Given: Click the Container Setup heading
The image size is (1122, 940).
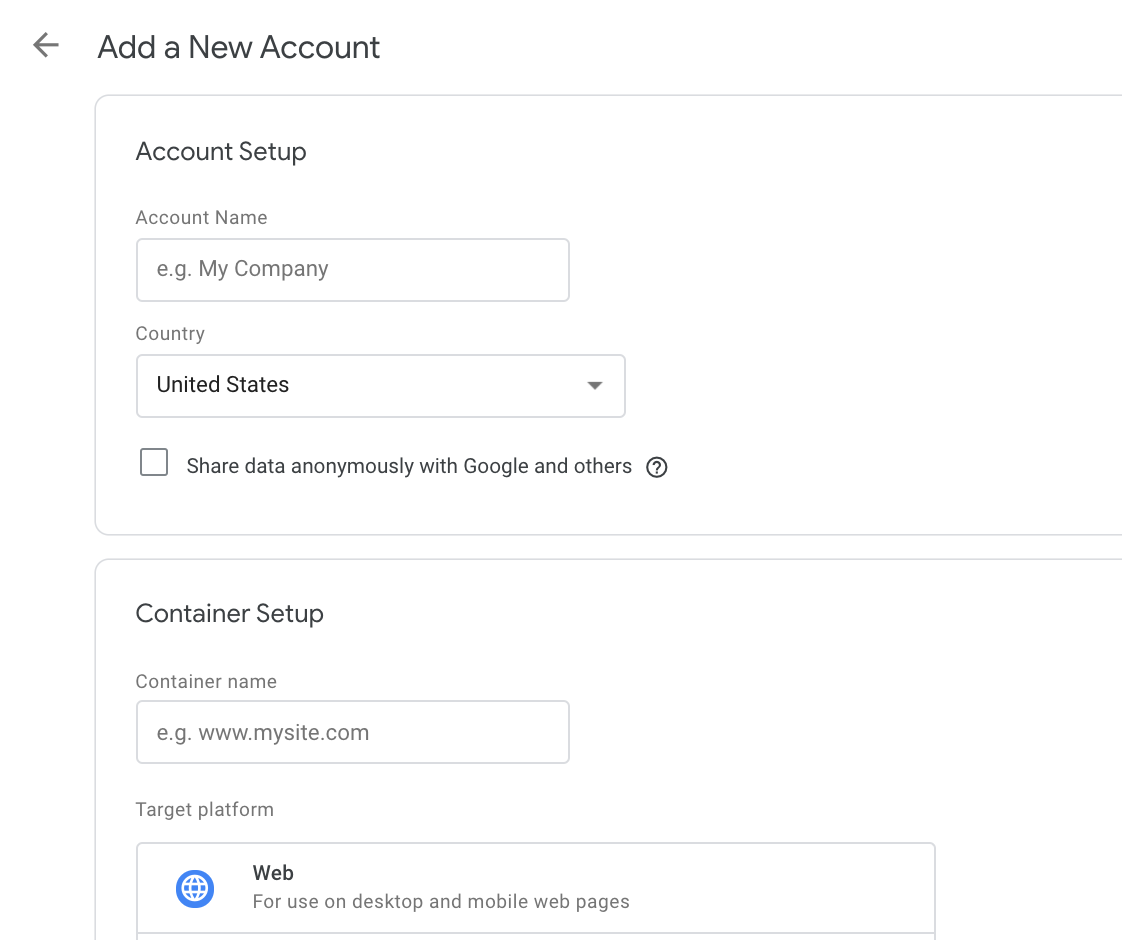Looking at the screenshot, I should pos(229,614).
